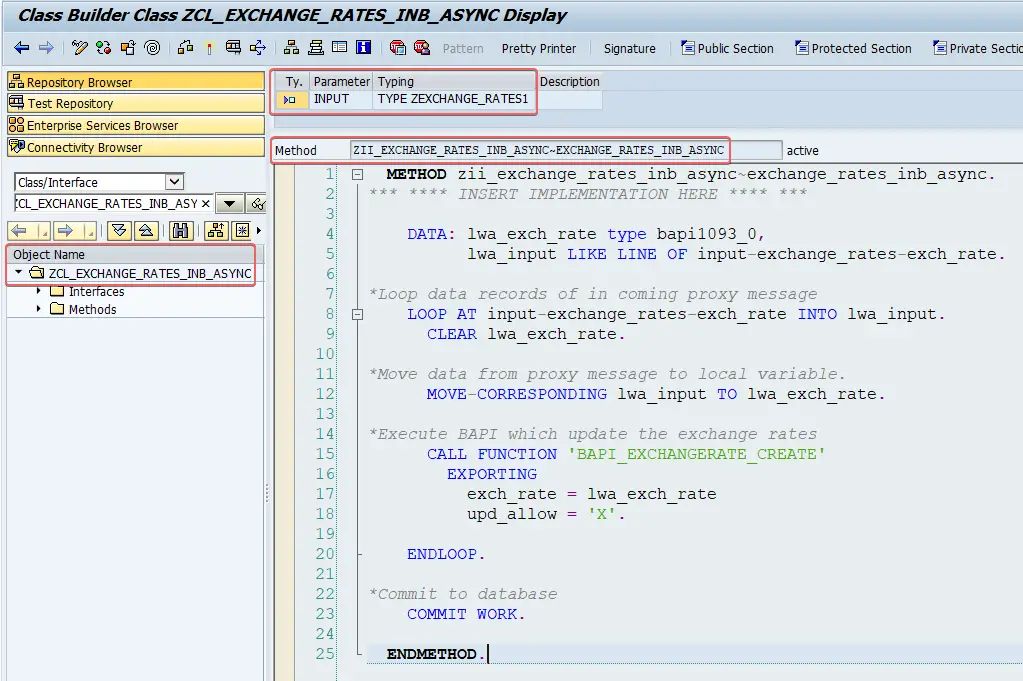This screenshot has width=1023, height=681.
Task: Click the input parameter type icon in Ty. column
Action: pyautogui.click(x=290, y=100)
